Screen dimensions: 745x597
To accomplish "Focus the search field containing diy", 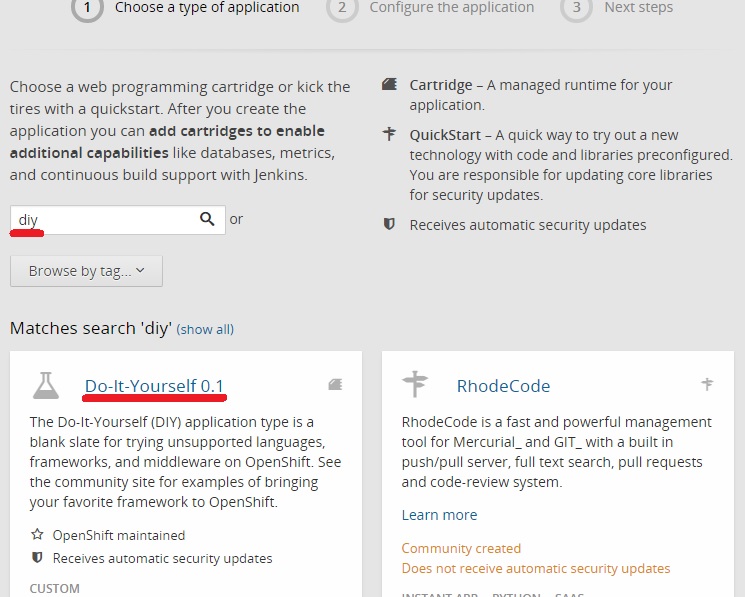I will (105, 219).
